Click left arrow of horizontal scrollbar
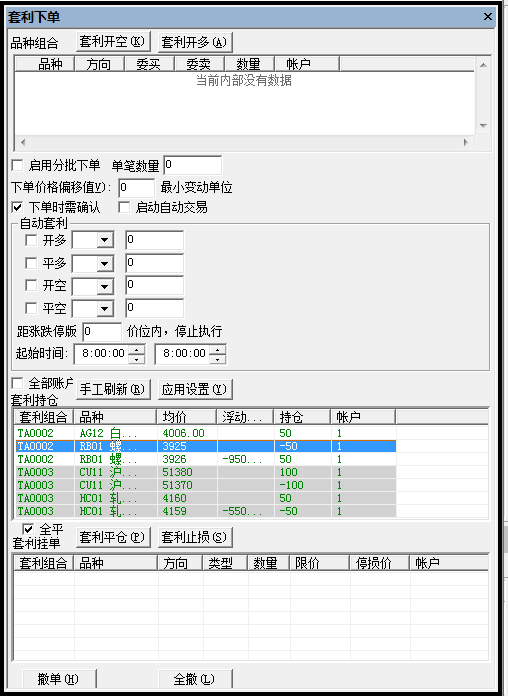 [23, 142]
